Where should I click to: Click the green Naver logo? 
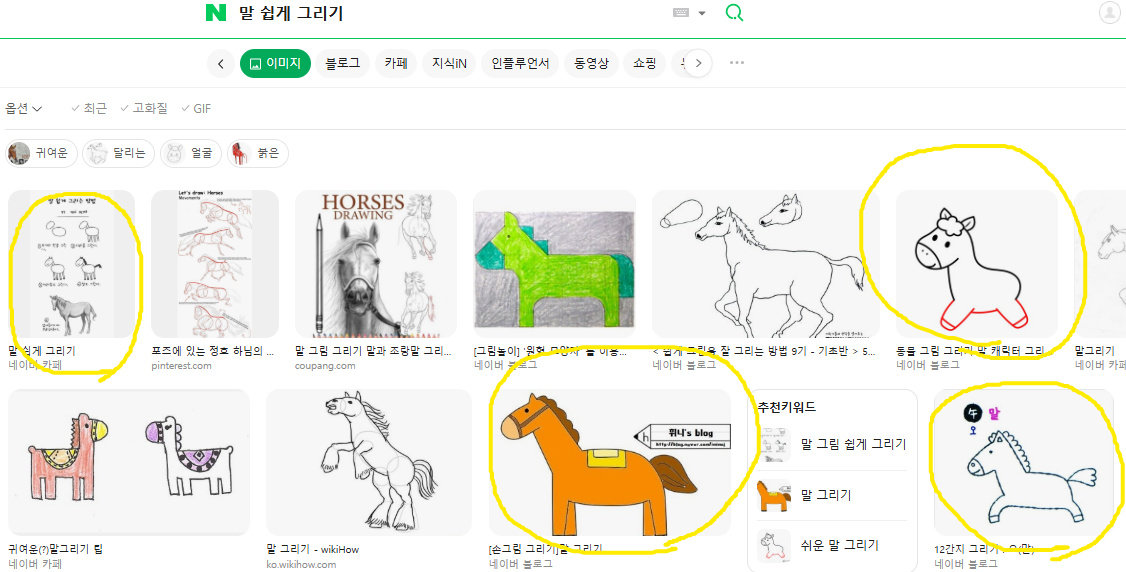[215, 13]
